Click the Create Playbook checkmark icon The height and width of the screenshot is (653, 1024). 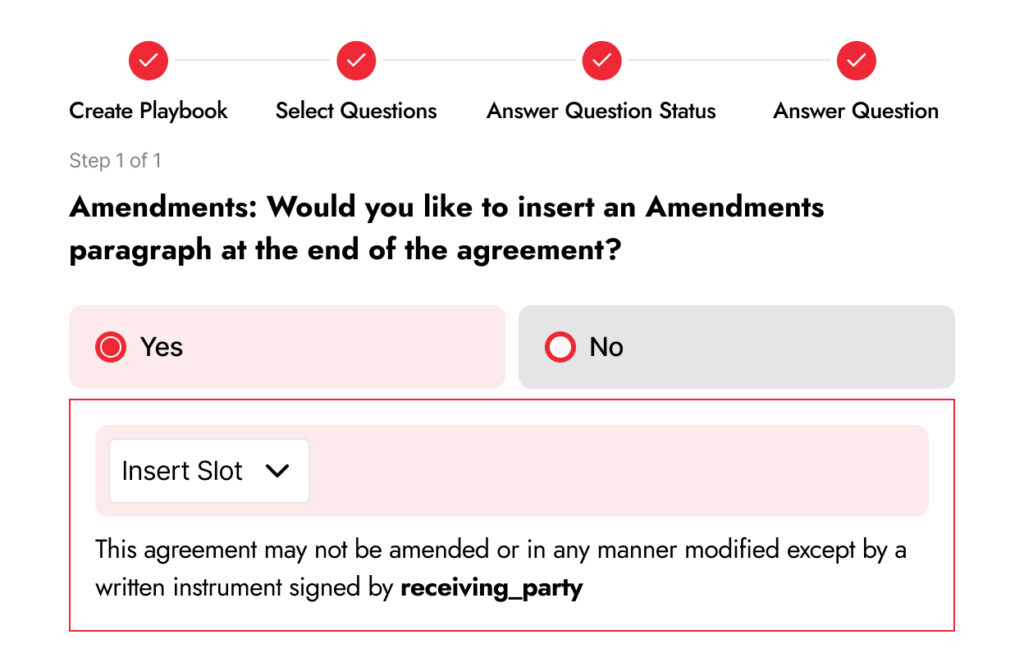click(x=148, y=61)
